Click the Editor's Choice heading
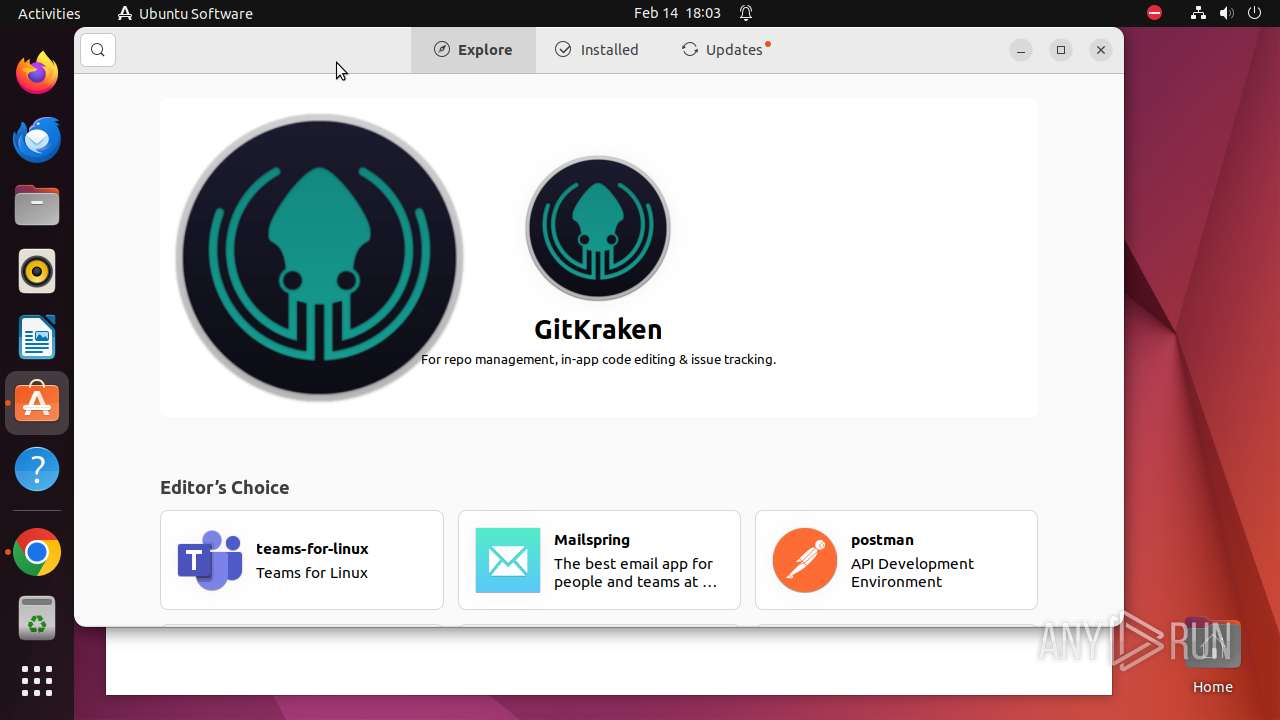The width and height of the screenshot is (1280, 720). click(x=225, y=488)
